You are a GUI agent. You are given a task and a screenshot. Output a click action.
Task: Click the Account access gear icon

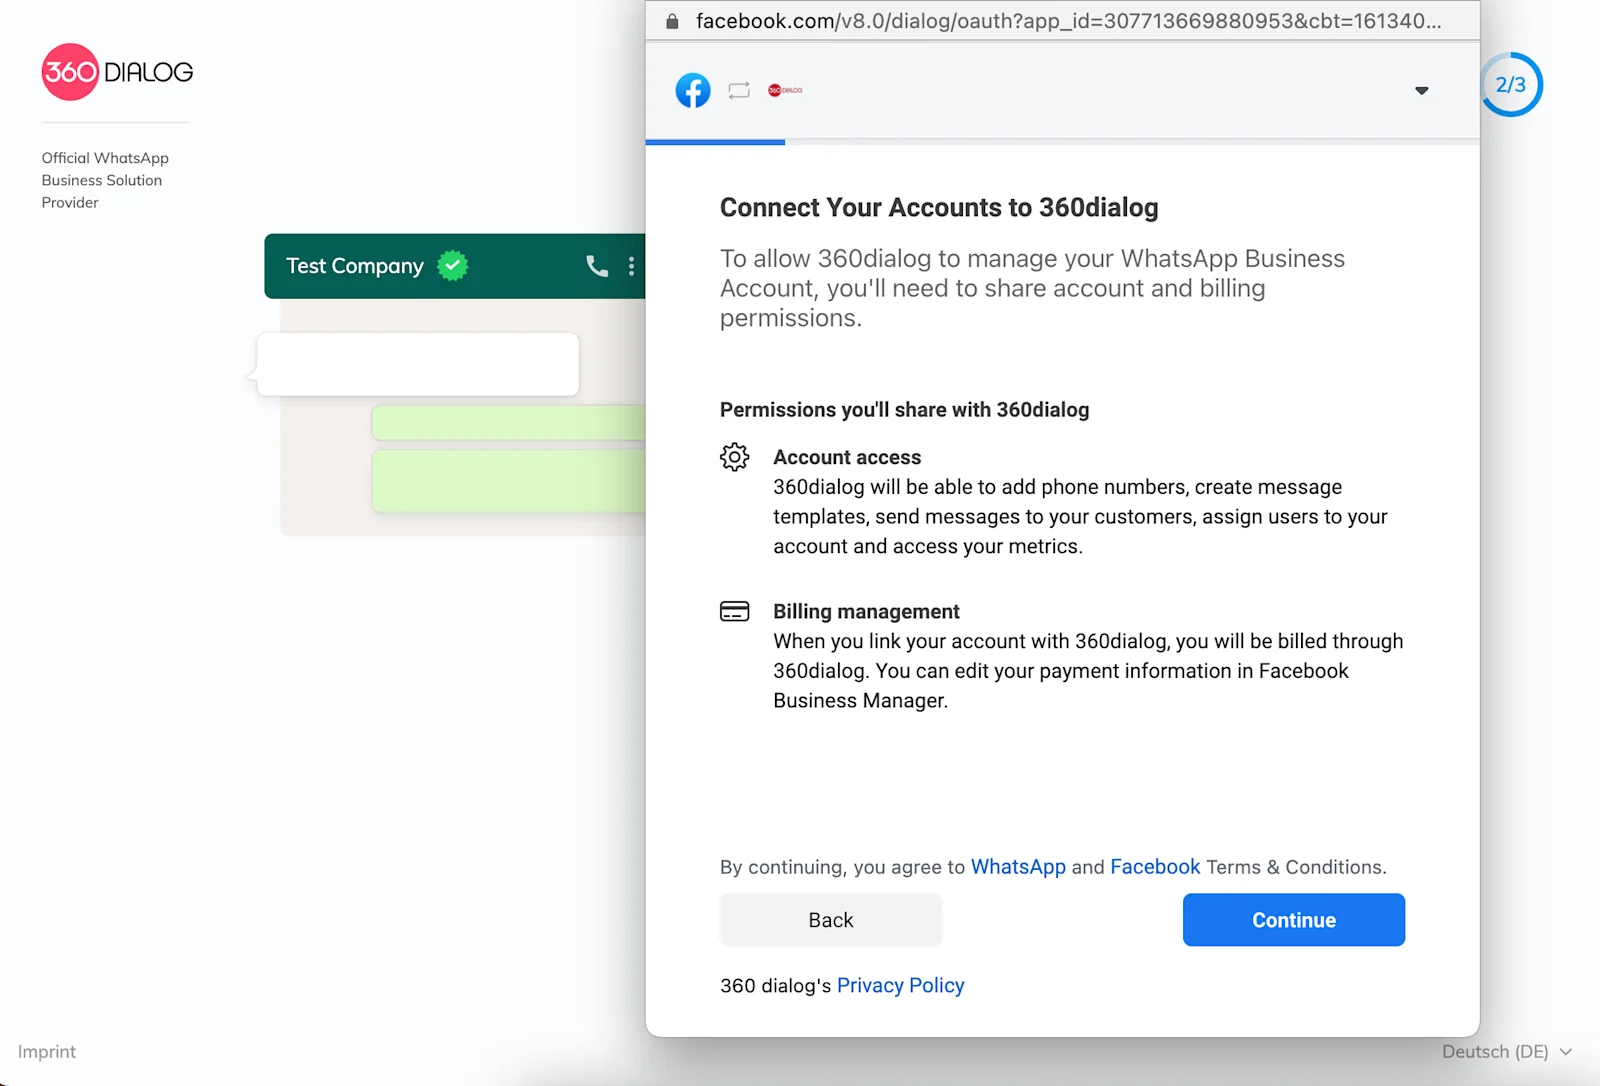[x=735, y=457]
